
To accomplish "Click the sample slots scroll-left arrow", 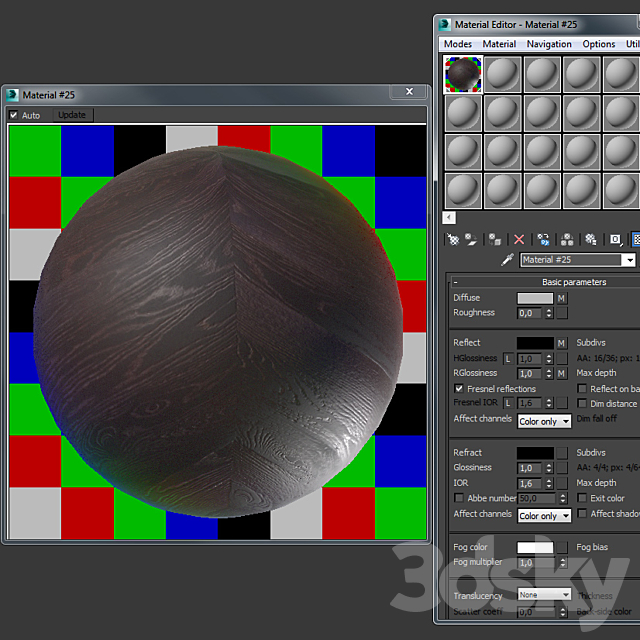I will click(449, 218).
